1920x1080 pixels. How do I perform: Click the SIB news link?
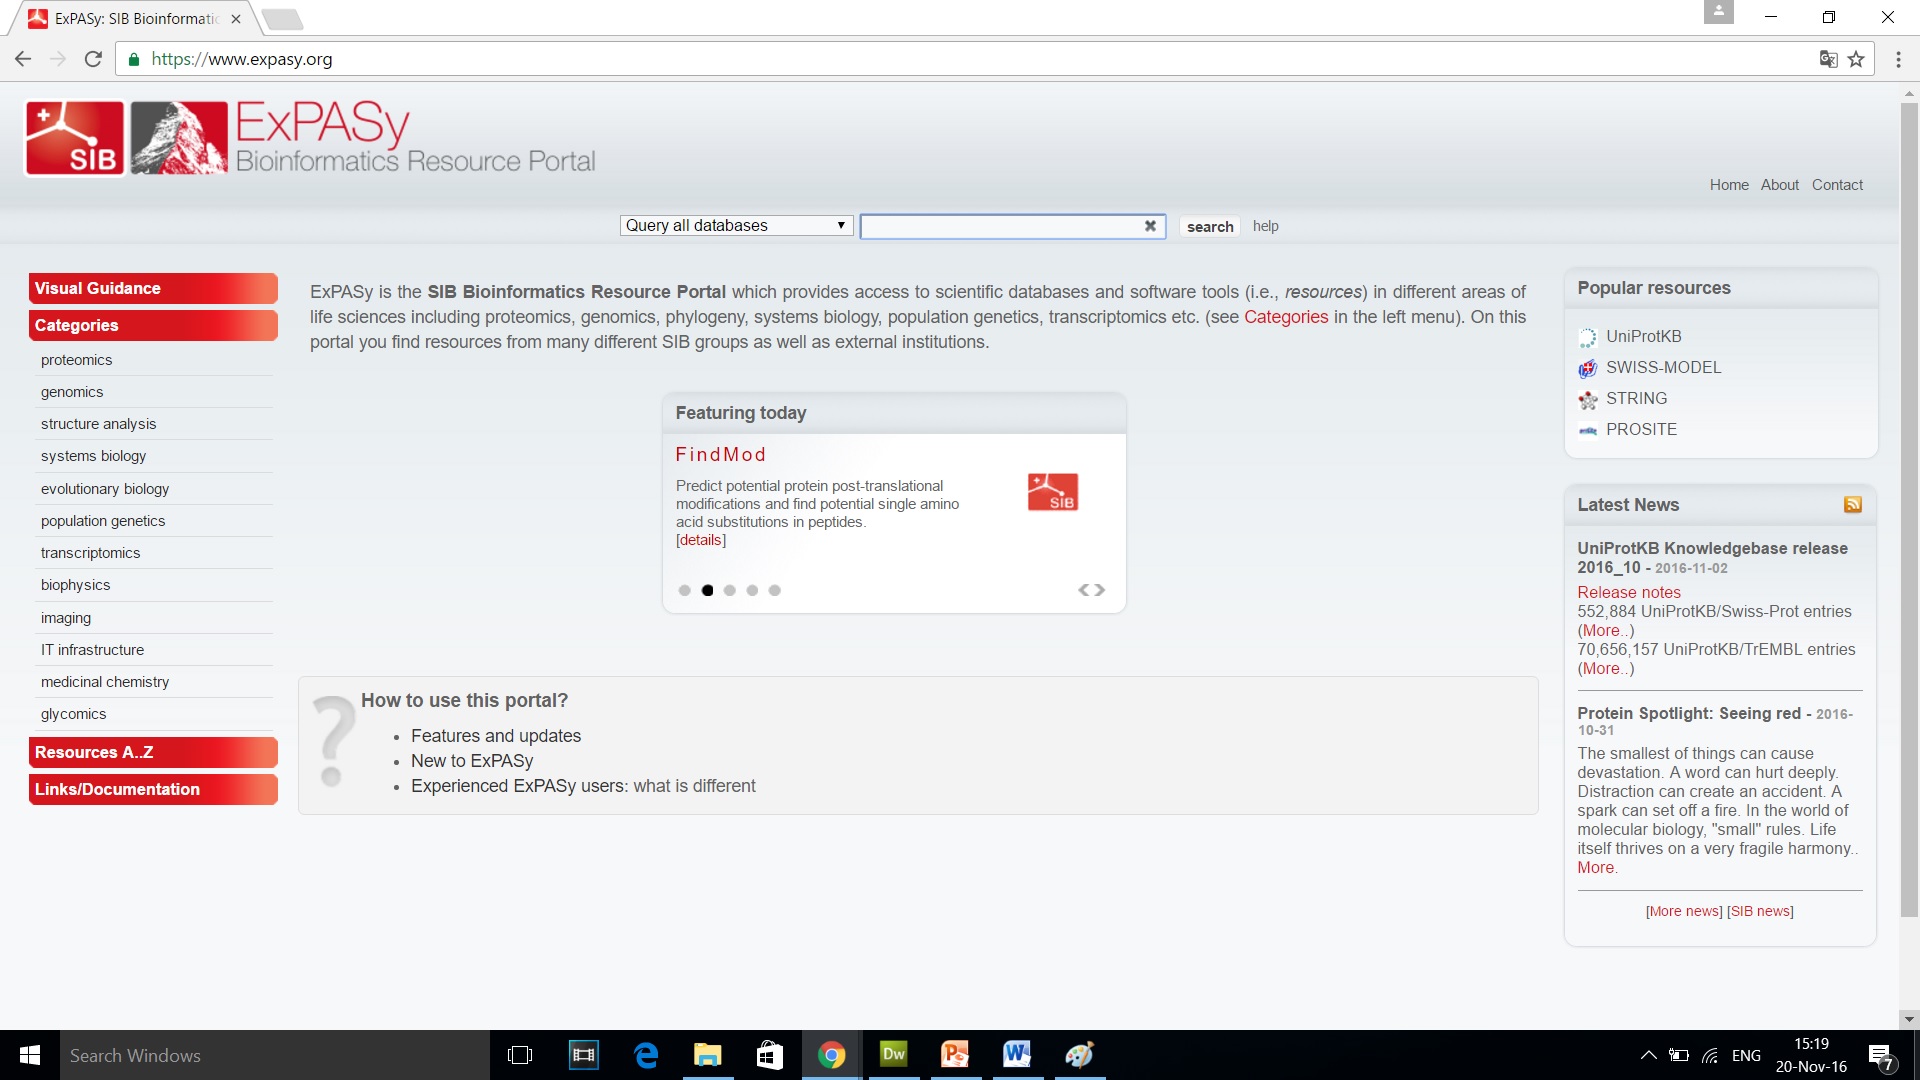click(1760, 911)
